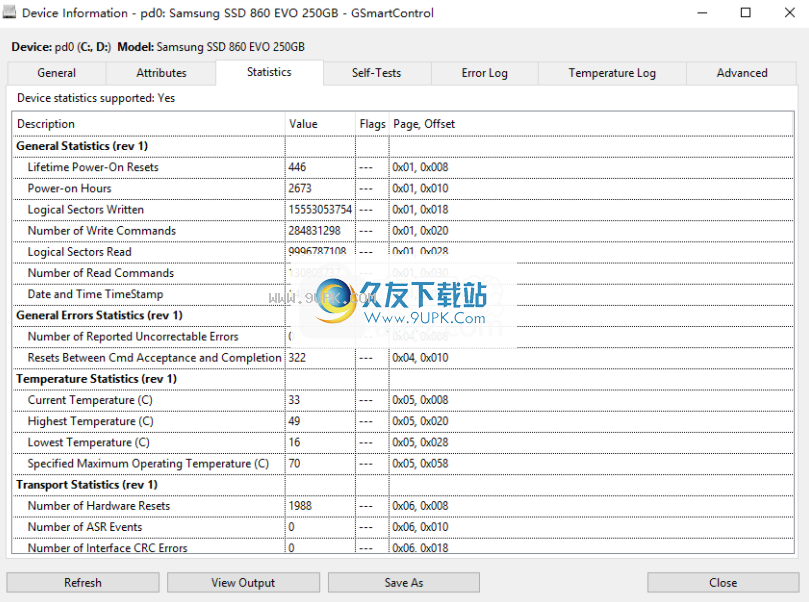809x602 pixels.
Task: Click the Device: pd0 (C:, D:) label
Action: (x=61, y=47)
